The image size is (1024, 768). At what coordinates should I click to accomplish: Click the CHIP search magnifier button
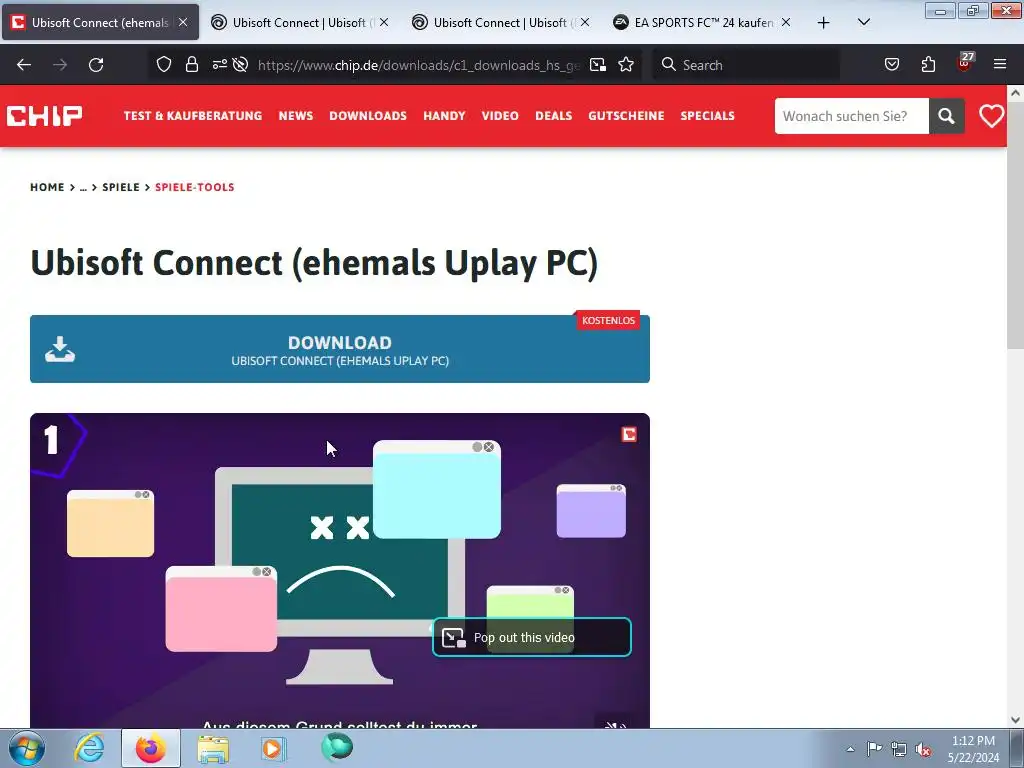pos(946,116)
